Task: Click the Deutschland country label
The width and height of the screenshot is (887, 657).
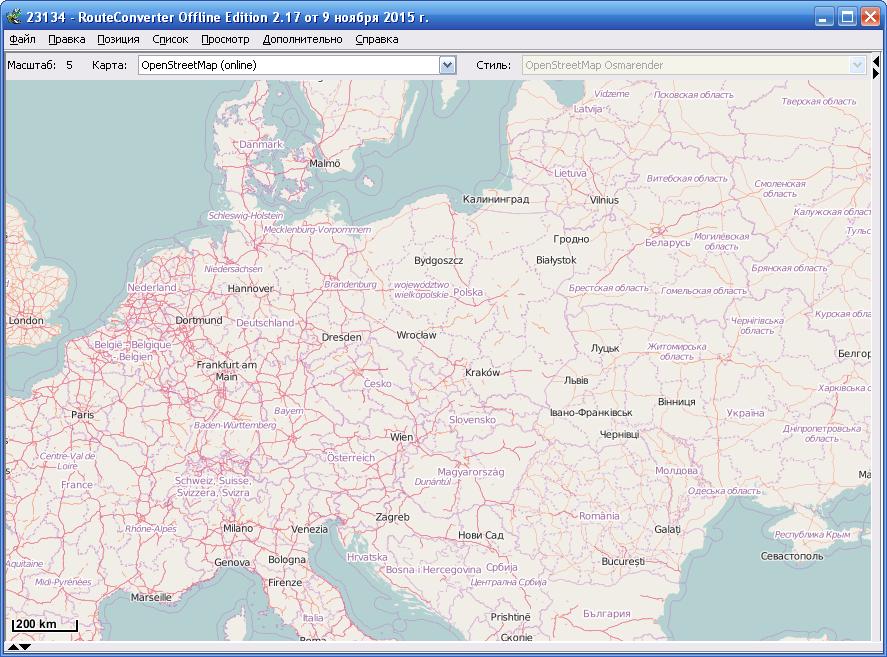Action: pos(265,323)
